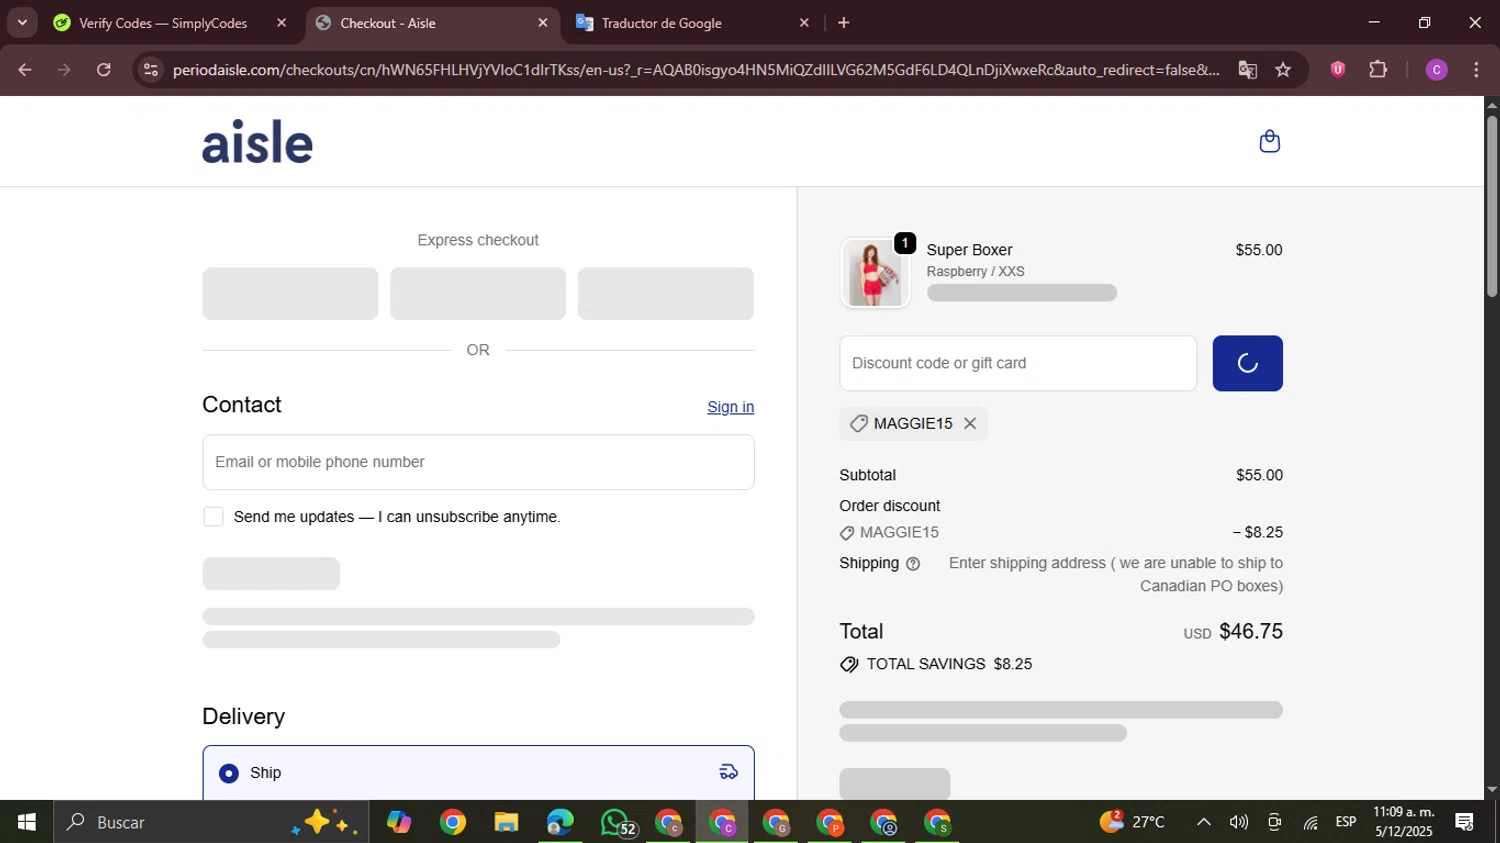
Task: Show hidden system tray icons
Action: click(x=1203, y=822)
